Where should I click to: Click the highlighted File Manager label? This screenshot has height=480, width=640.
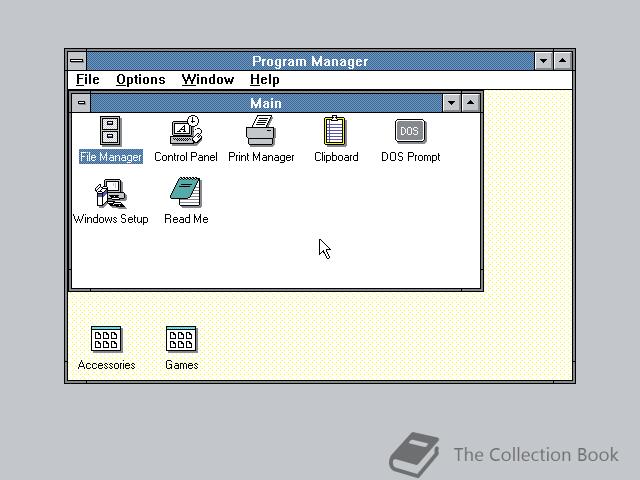pyautogui.click(x=111, y=157)
